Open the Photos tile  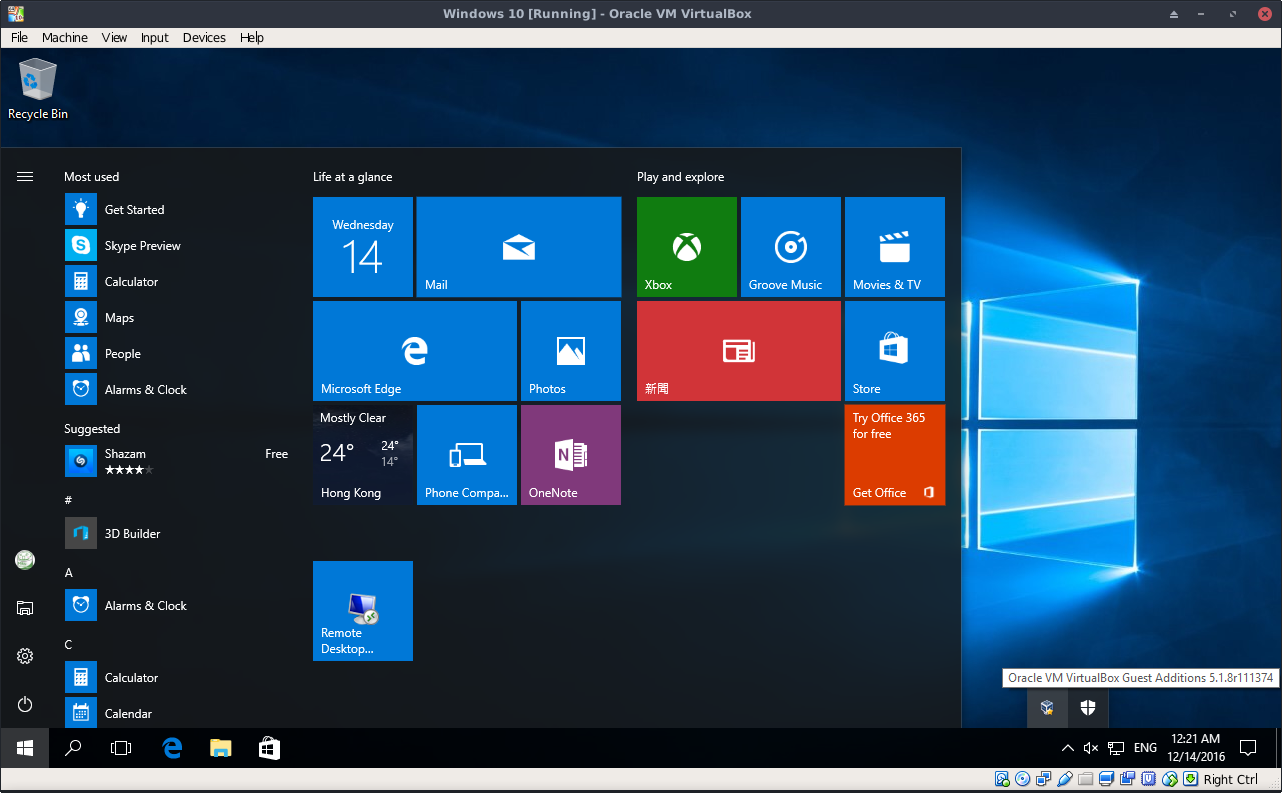tap(571, 351)
